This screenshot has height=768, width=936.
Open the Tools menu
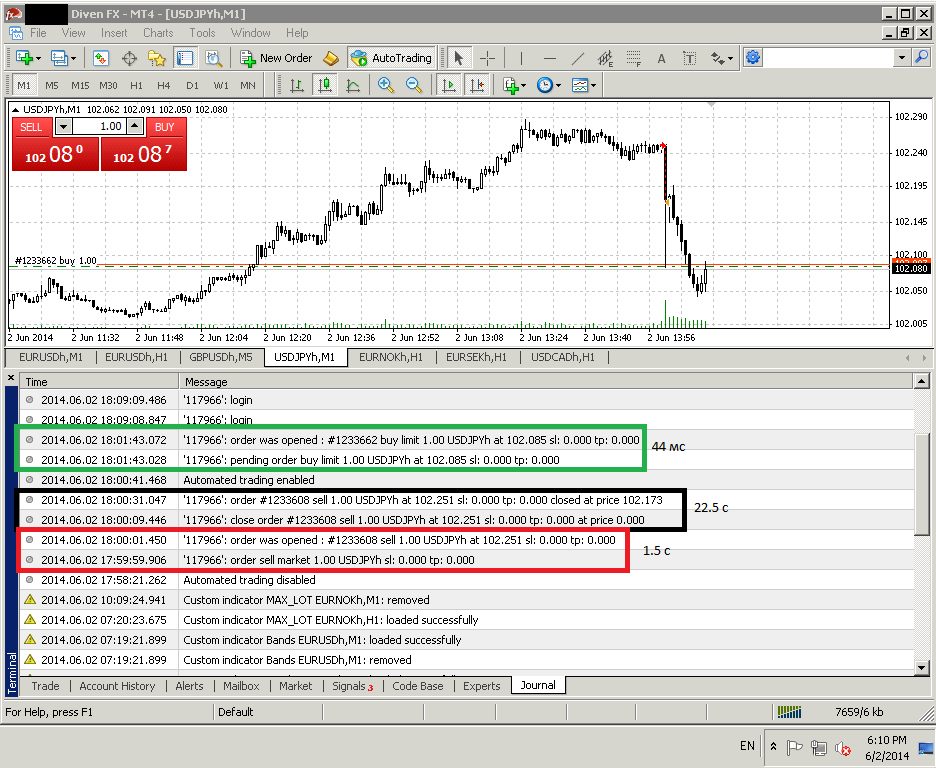click(202, 33)
